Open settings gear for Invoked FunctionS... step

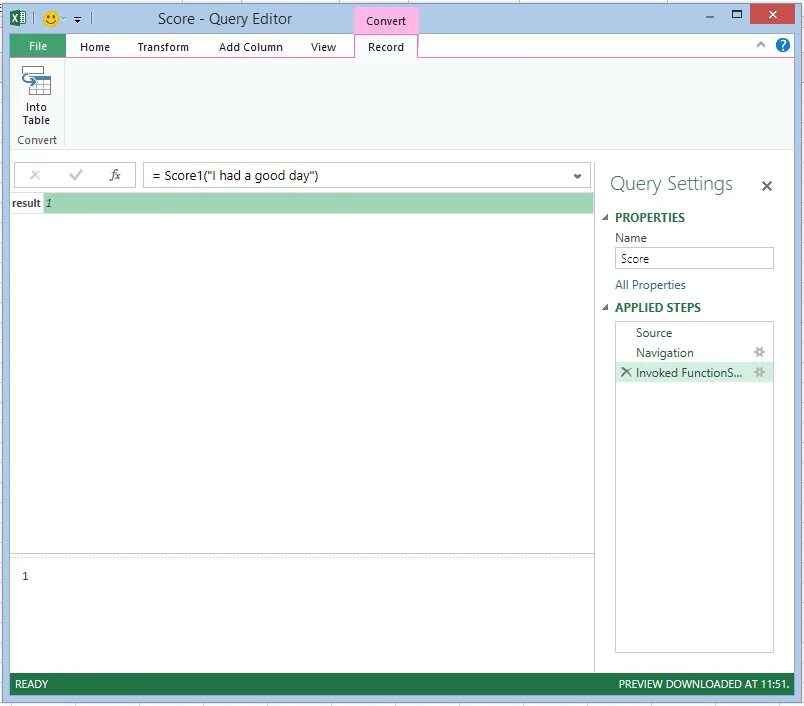click(x=759, y=372)
